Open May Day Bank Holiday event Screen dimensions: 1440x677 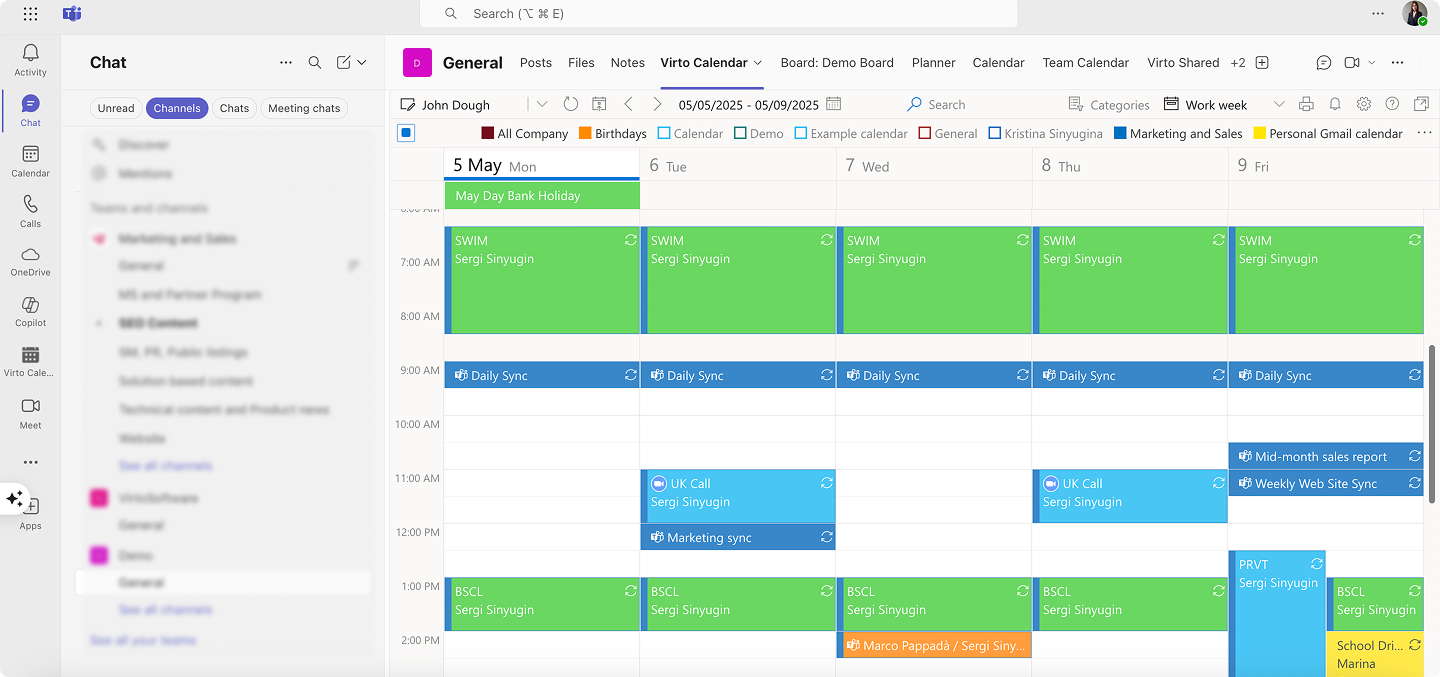click(x=542, y=196)
